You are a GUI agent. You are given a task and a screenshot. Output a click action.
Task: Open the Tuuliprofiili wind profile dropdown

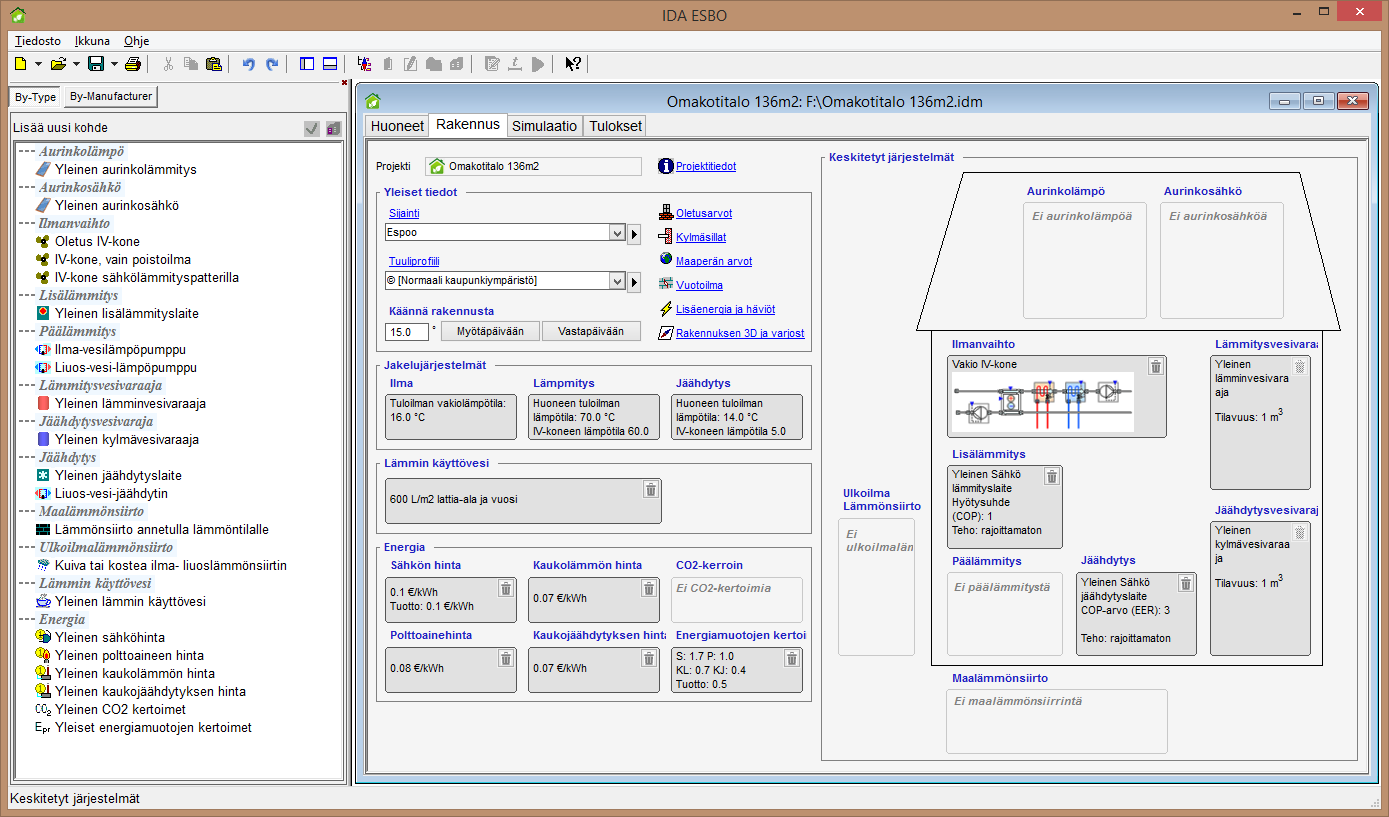[616, 281]
